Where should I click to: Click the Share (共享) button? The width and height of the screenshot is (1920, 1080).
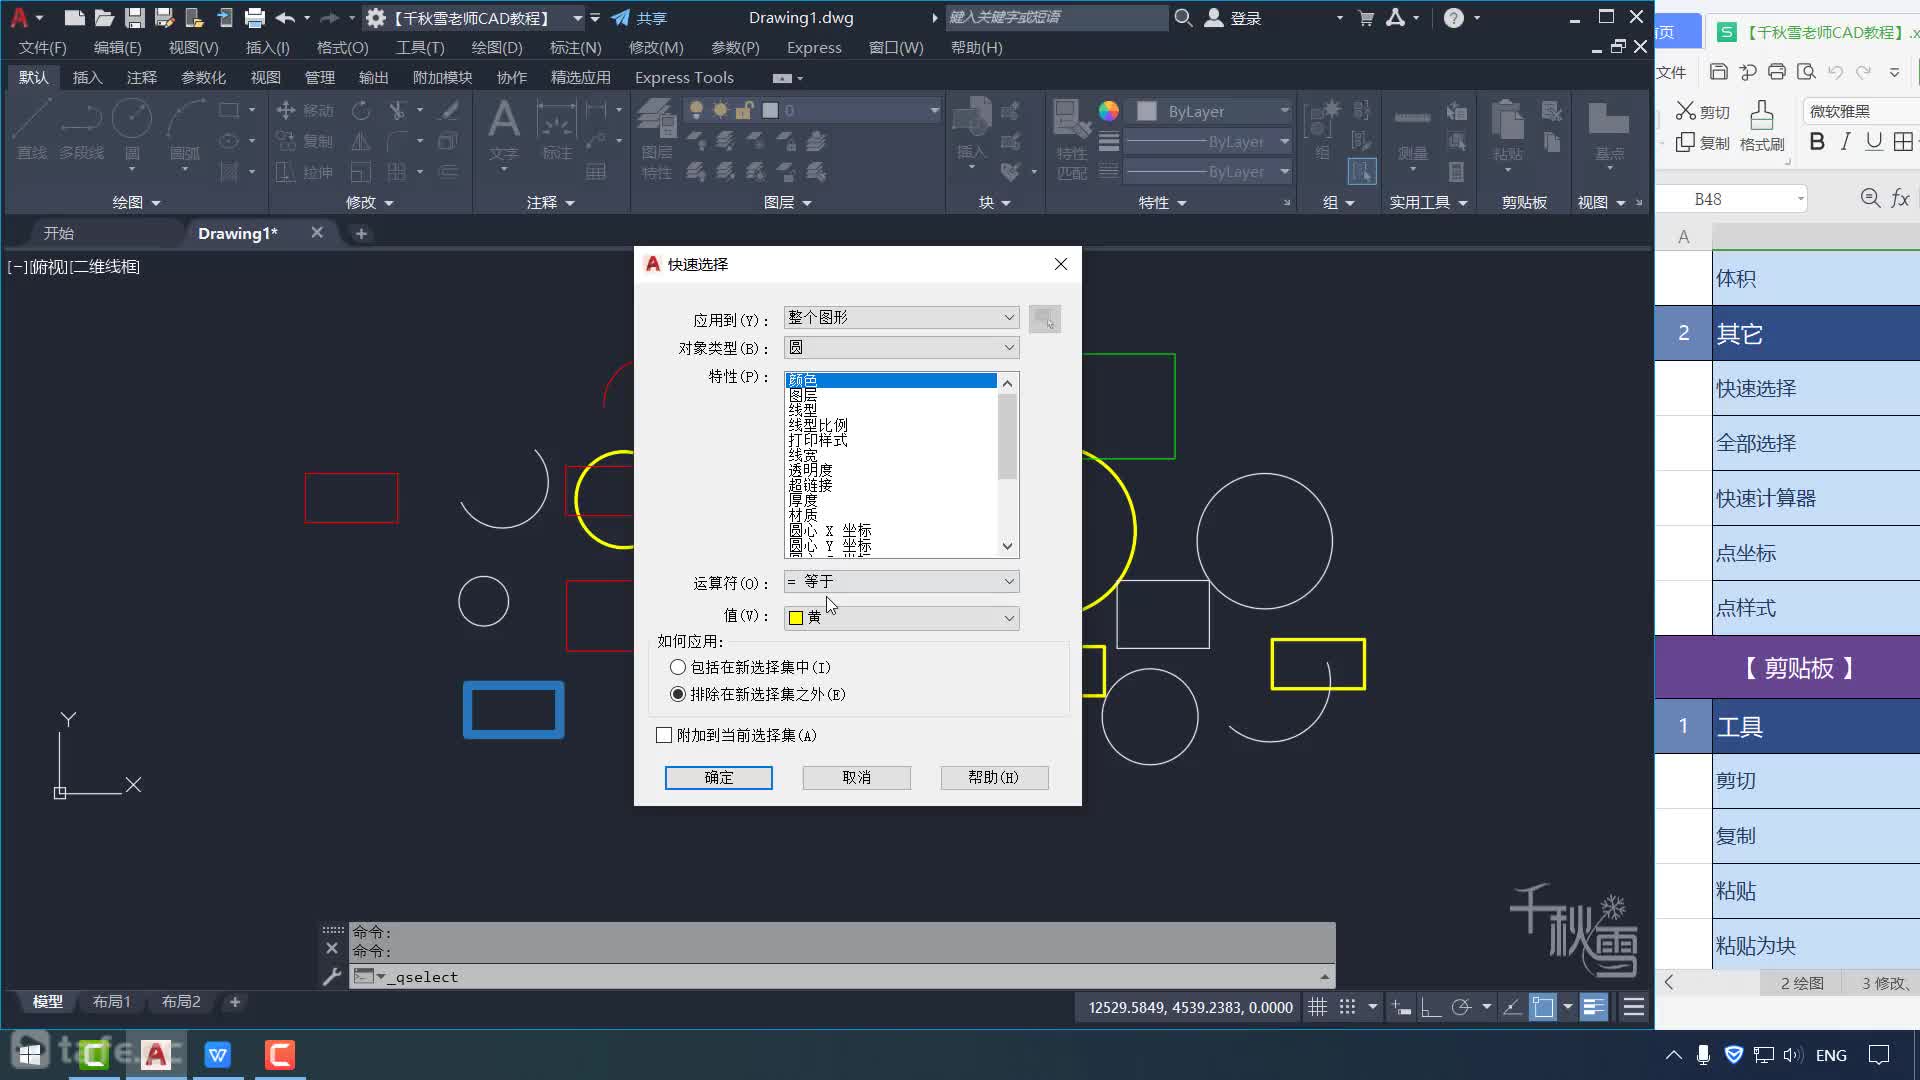tap(640, 18)
